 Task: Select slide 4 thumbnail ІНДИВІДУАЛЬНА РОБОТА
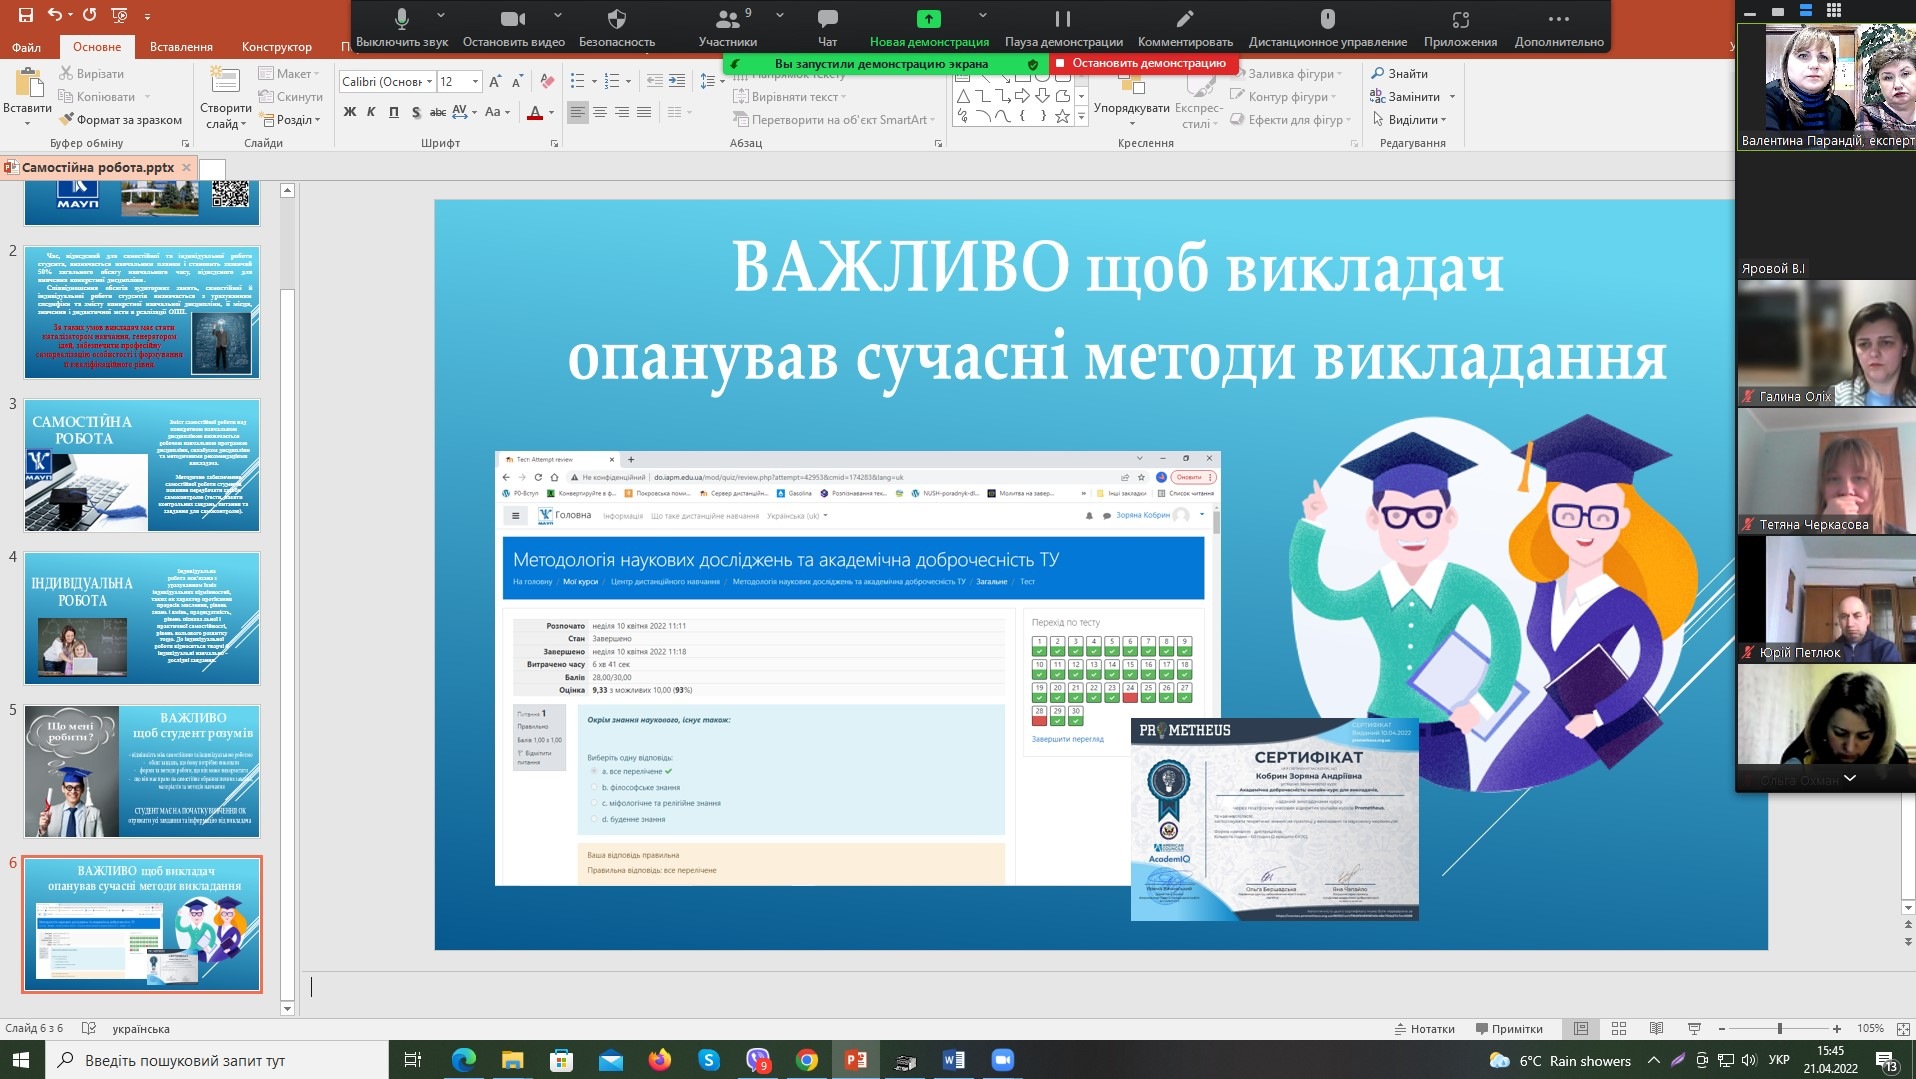[142, 618]
